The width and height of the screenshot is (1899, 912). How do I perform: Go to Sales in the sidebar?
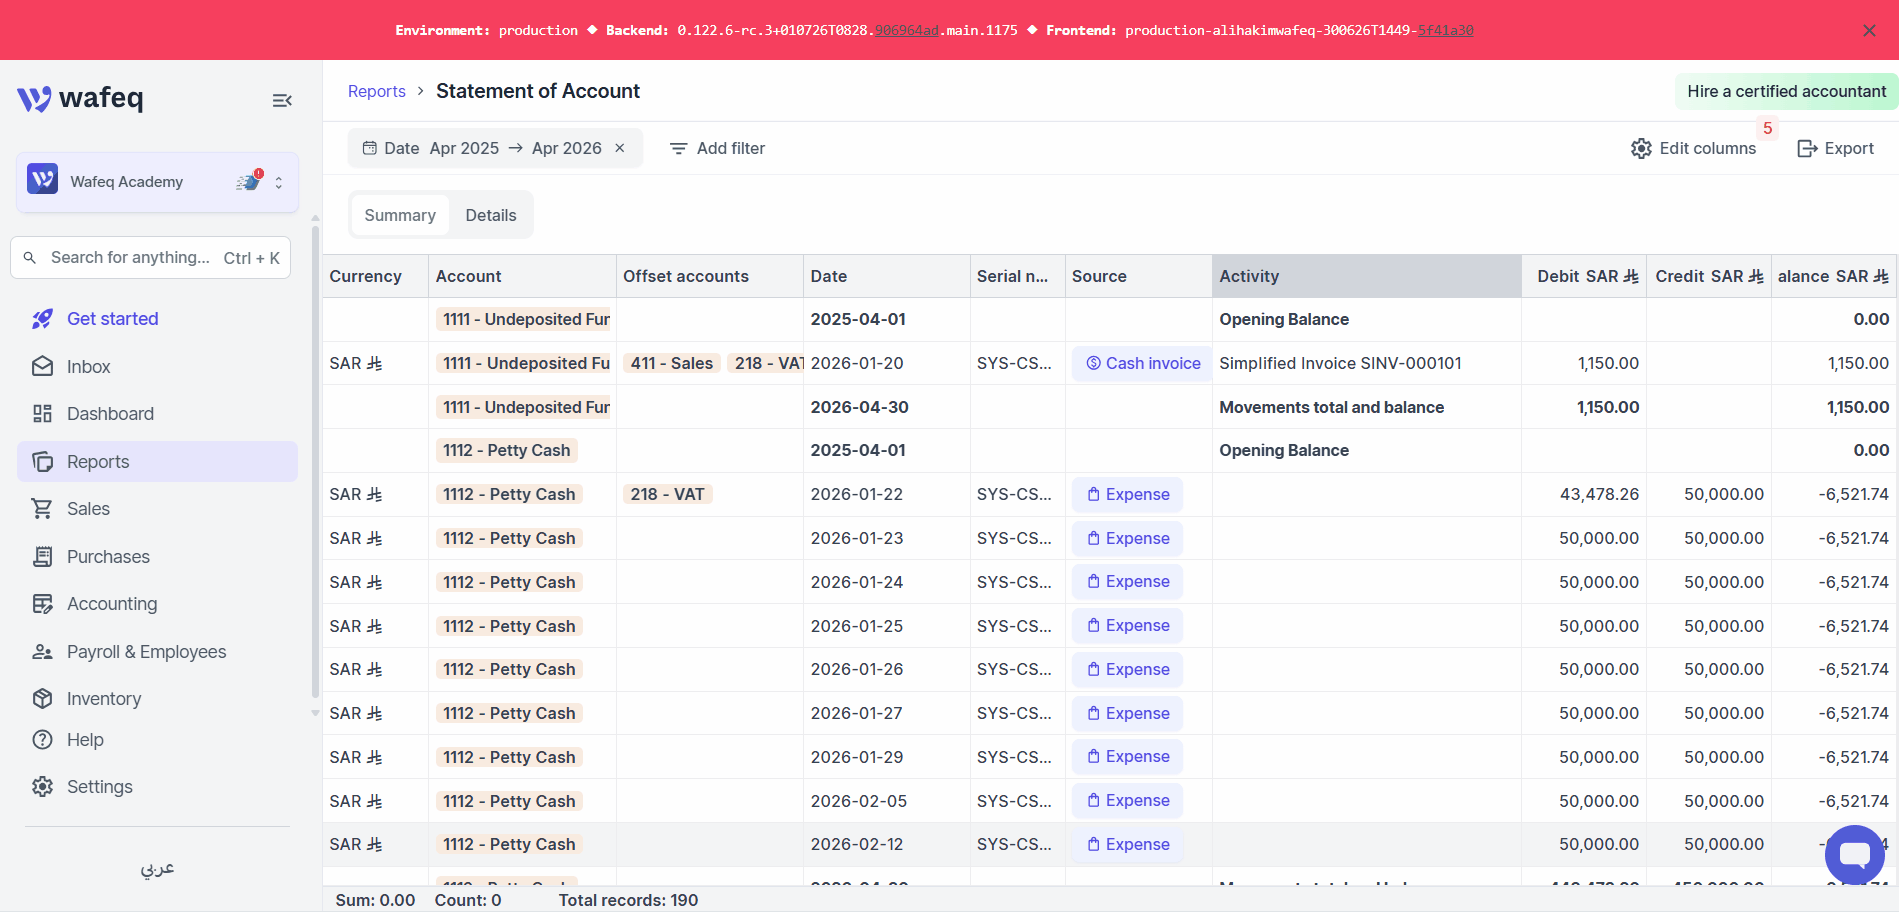click(157, 509)
